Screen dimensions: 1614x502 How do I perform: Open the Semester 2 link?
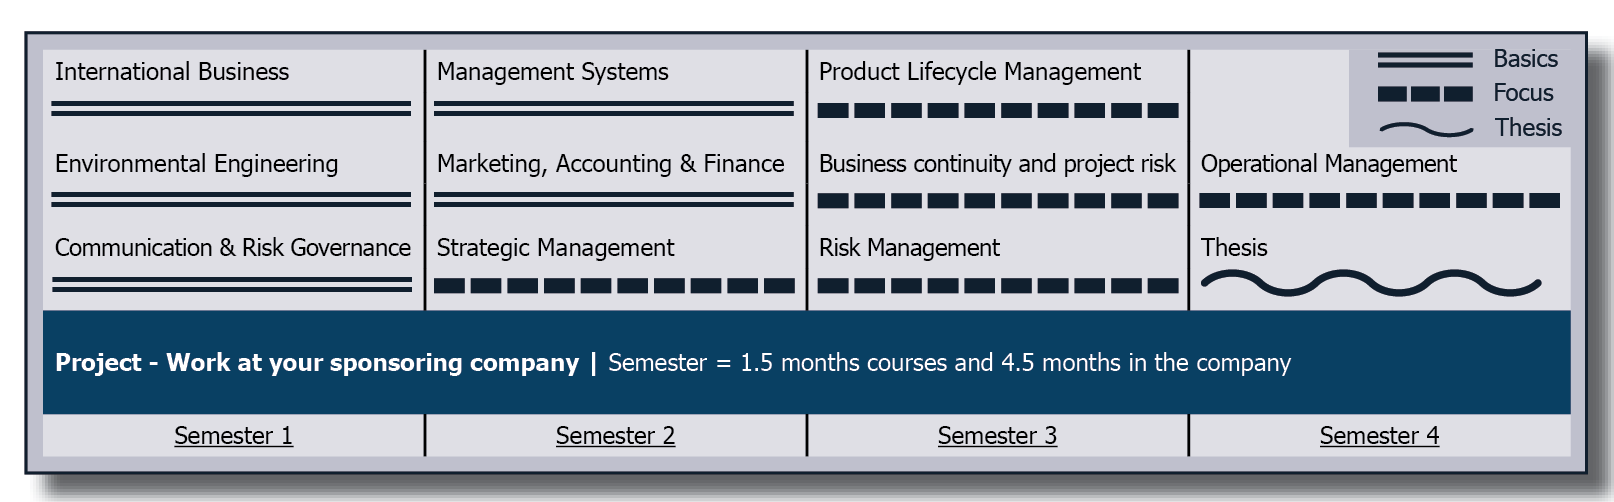[x=615, y=436]
